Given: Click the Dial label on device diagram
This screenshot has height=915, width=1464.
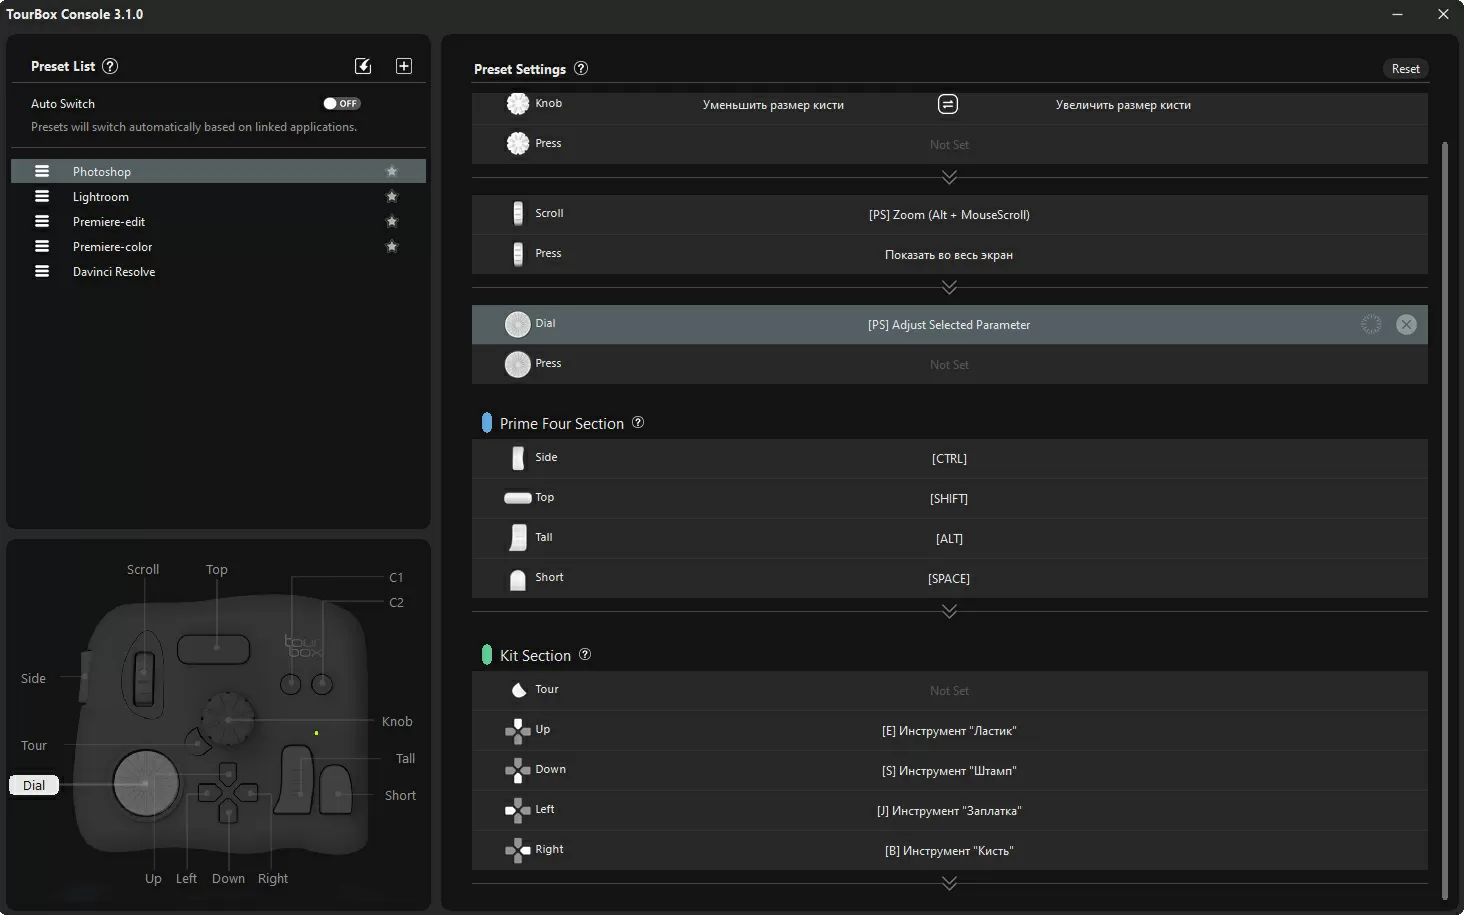Looking at the screenshot, I should 34,785.
